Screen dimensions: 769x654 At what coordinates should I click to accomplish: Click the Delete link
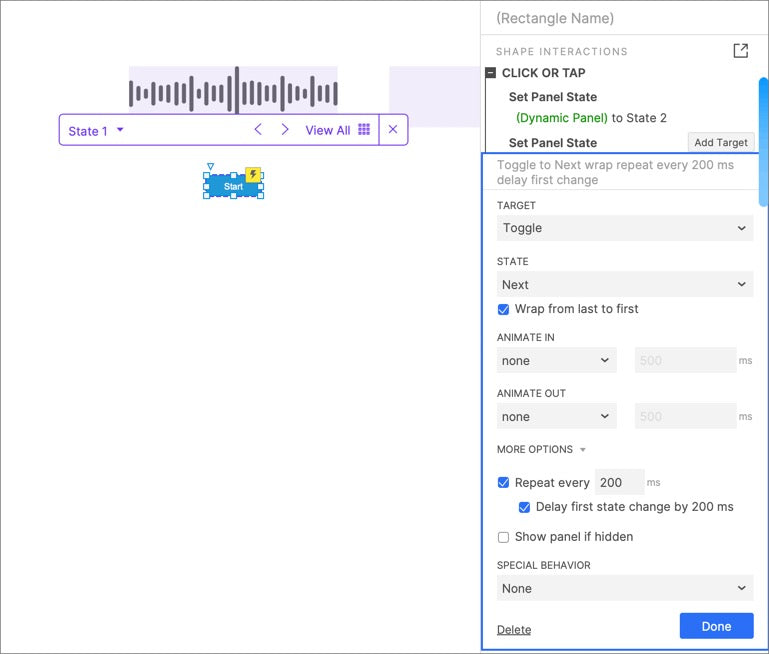click(514, 630)
